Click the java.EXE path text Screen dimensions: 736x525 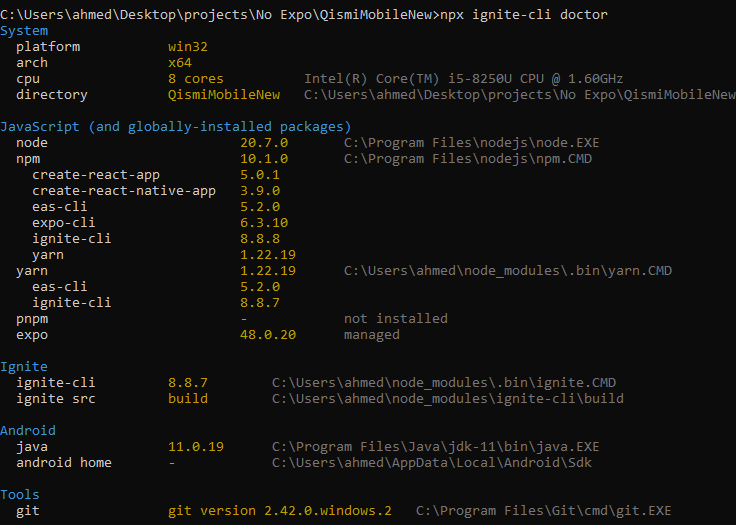(x=436, y=447)
